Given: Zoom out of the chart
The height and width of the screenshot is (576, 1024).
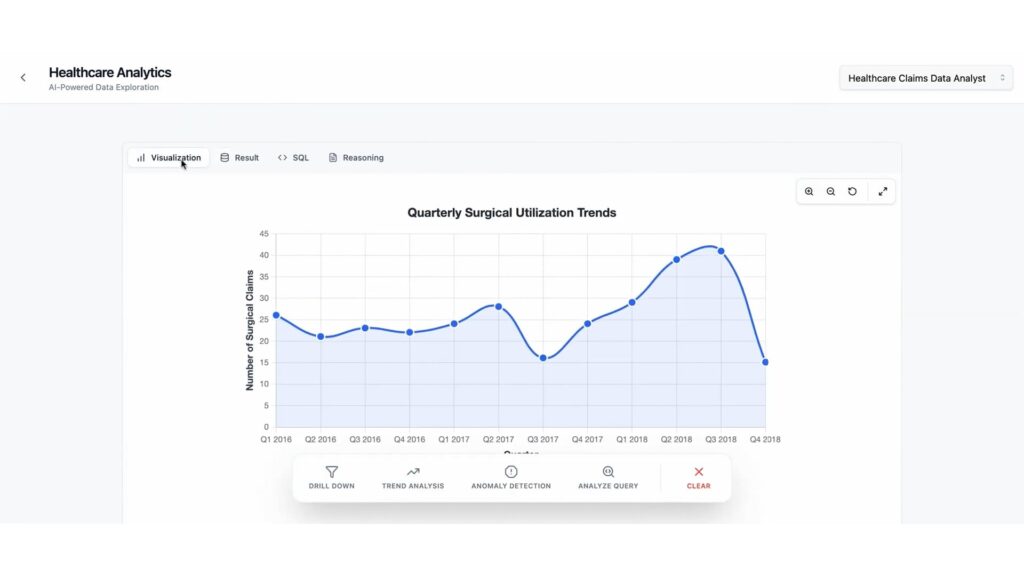Looking at the screenshot, I should [831, 191].
